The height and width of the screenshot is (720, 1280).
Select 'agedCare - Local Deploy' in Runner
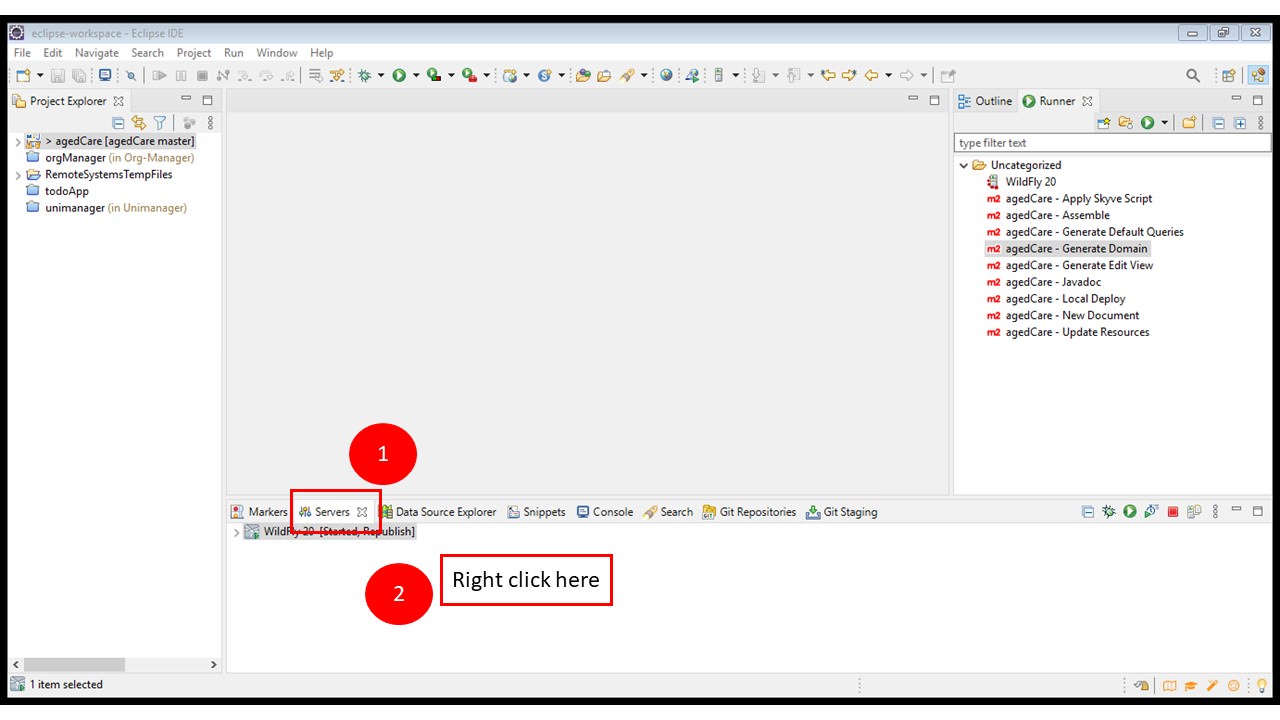tap(1056, 299)
